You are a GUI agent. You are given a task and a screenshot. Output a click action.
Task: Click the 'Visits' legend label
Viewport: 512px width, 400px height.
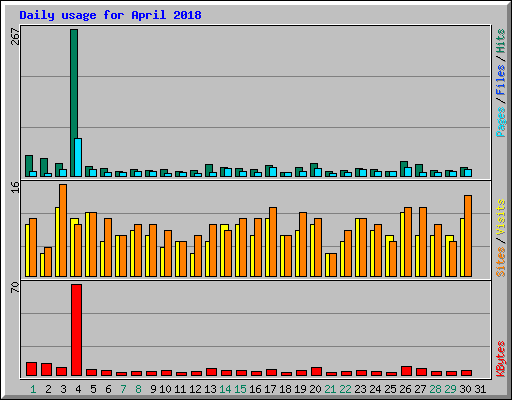click(501, 218)
